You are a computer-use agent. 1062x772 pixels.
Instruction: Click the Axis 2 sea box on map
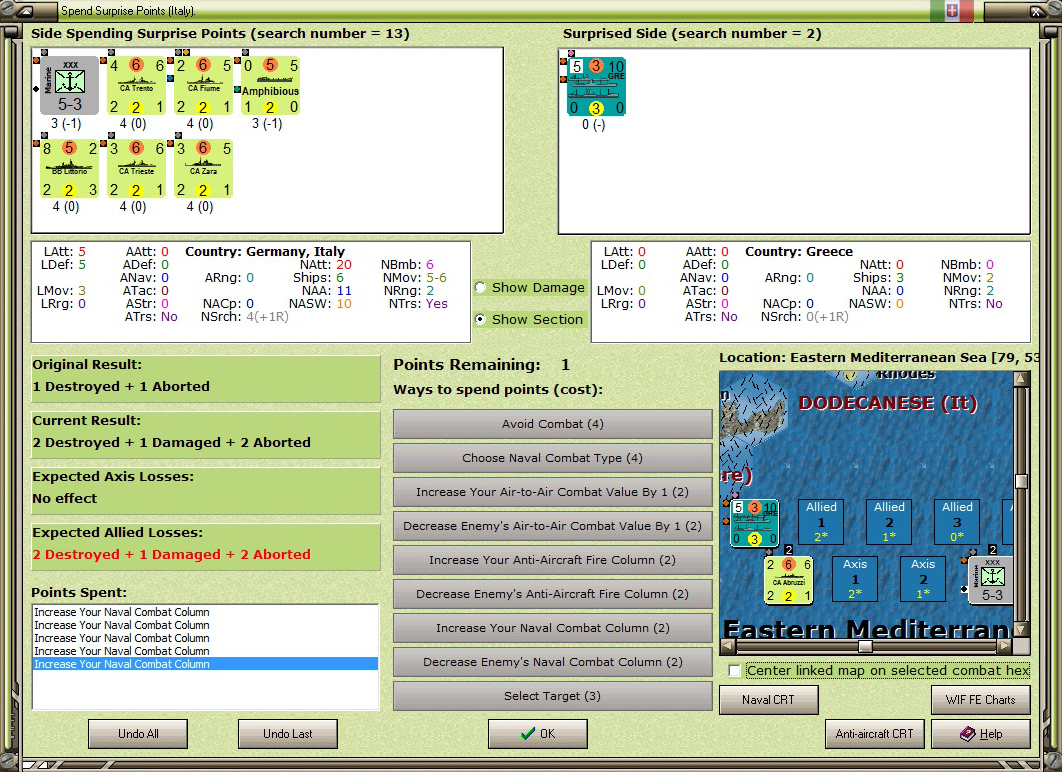coord(922,578)
